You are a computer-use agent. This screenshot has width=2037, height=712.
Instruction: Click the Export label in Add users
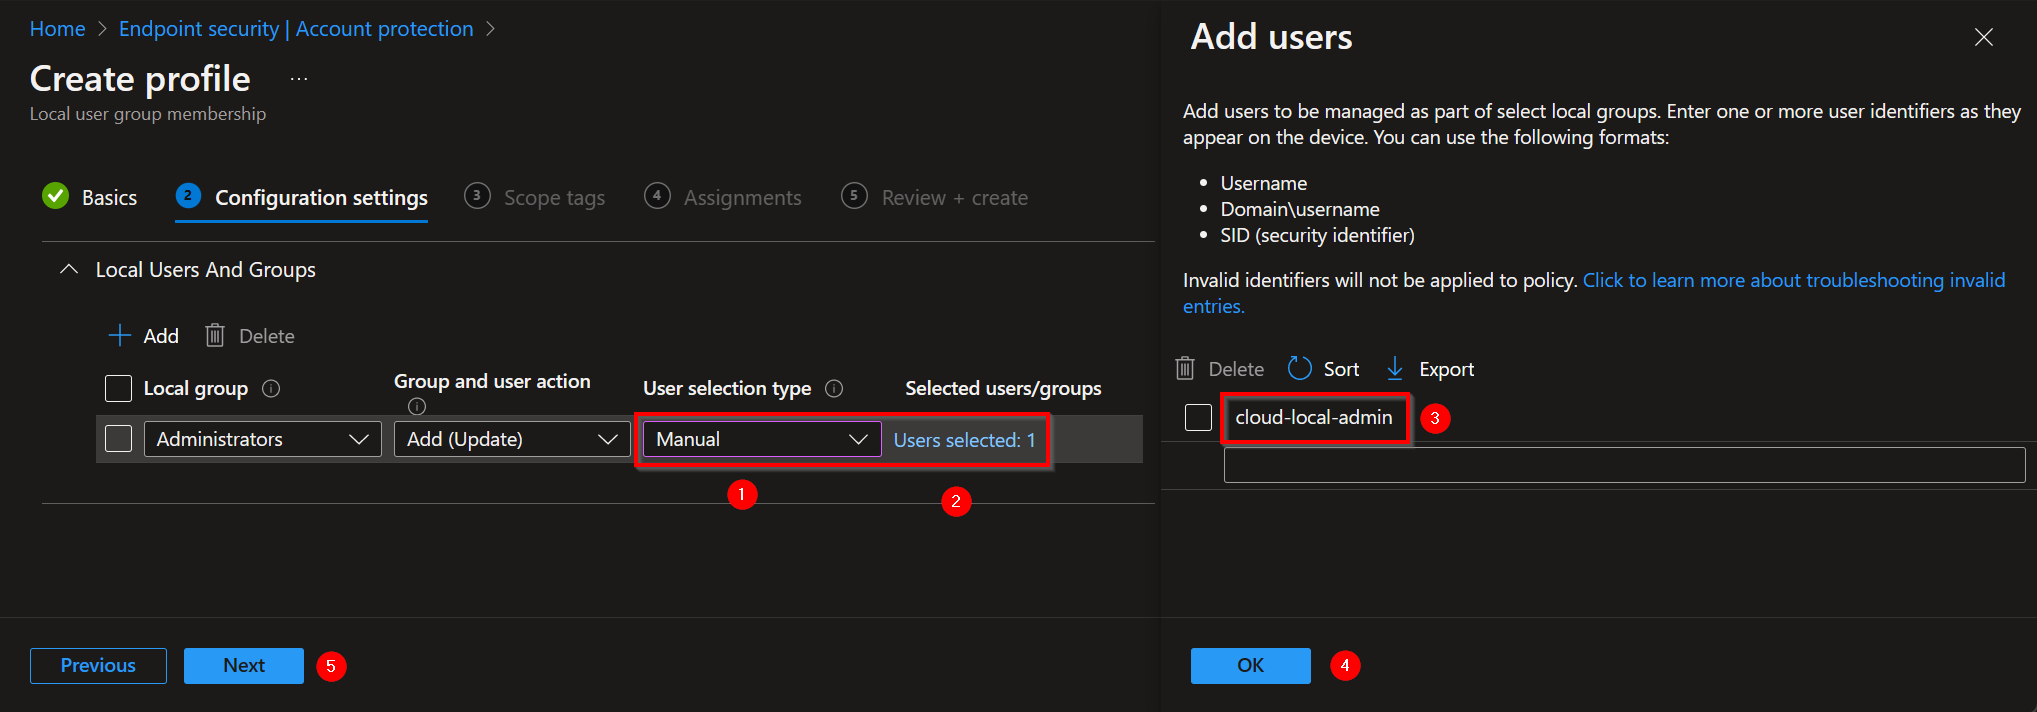pyautogui.click(x=1446, y=369)
